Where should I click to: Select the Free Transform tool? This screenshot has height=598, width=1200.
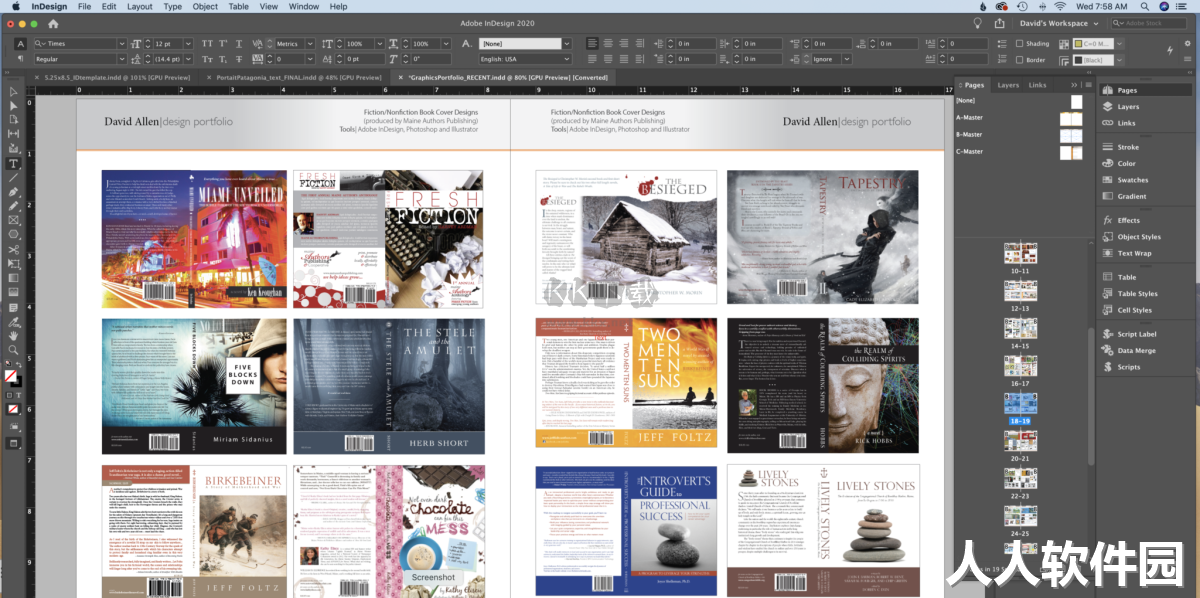pos(13,263)
